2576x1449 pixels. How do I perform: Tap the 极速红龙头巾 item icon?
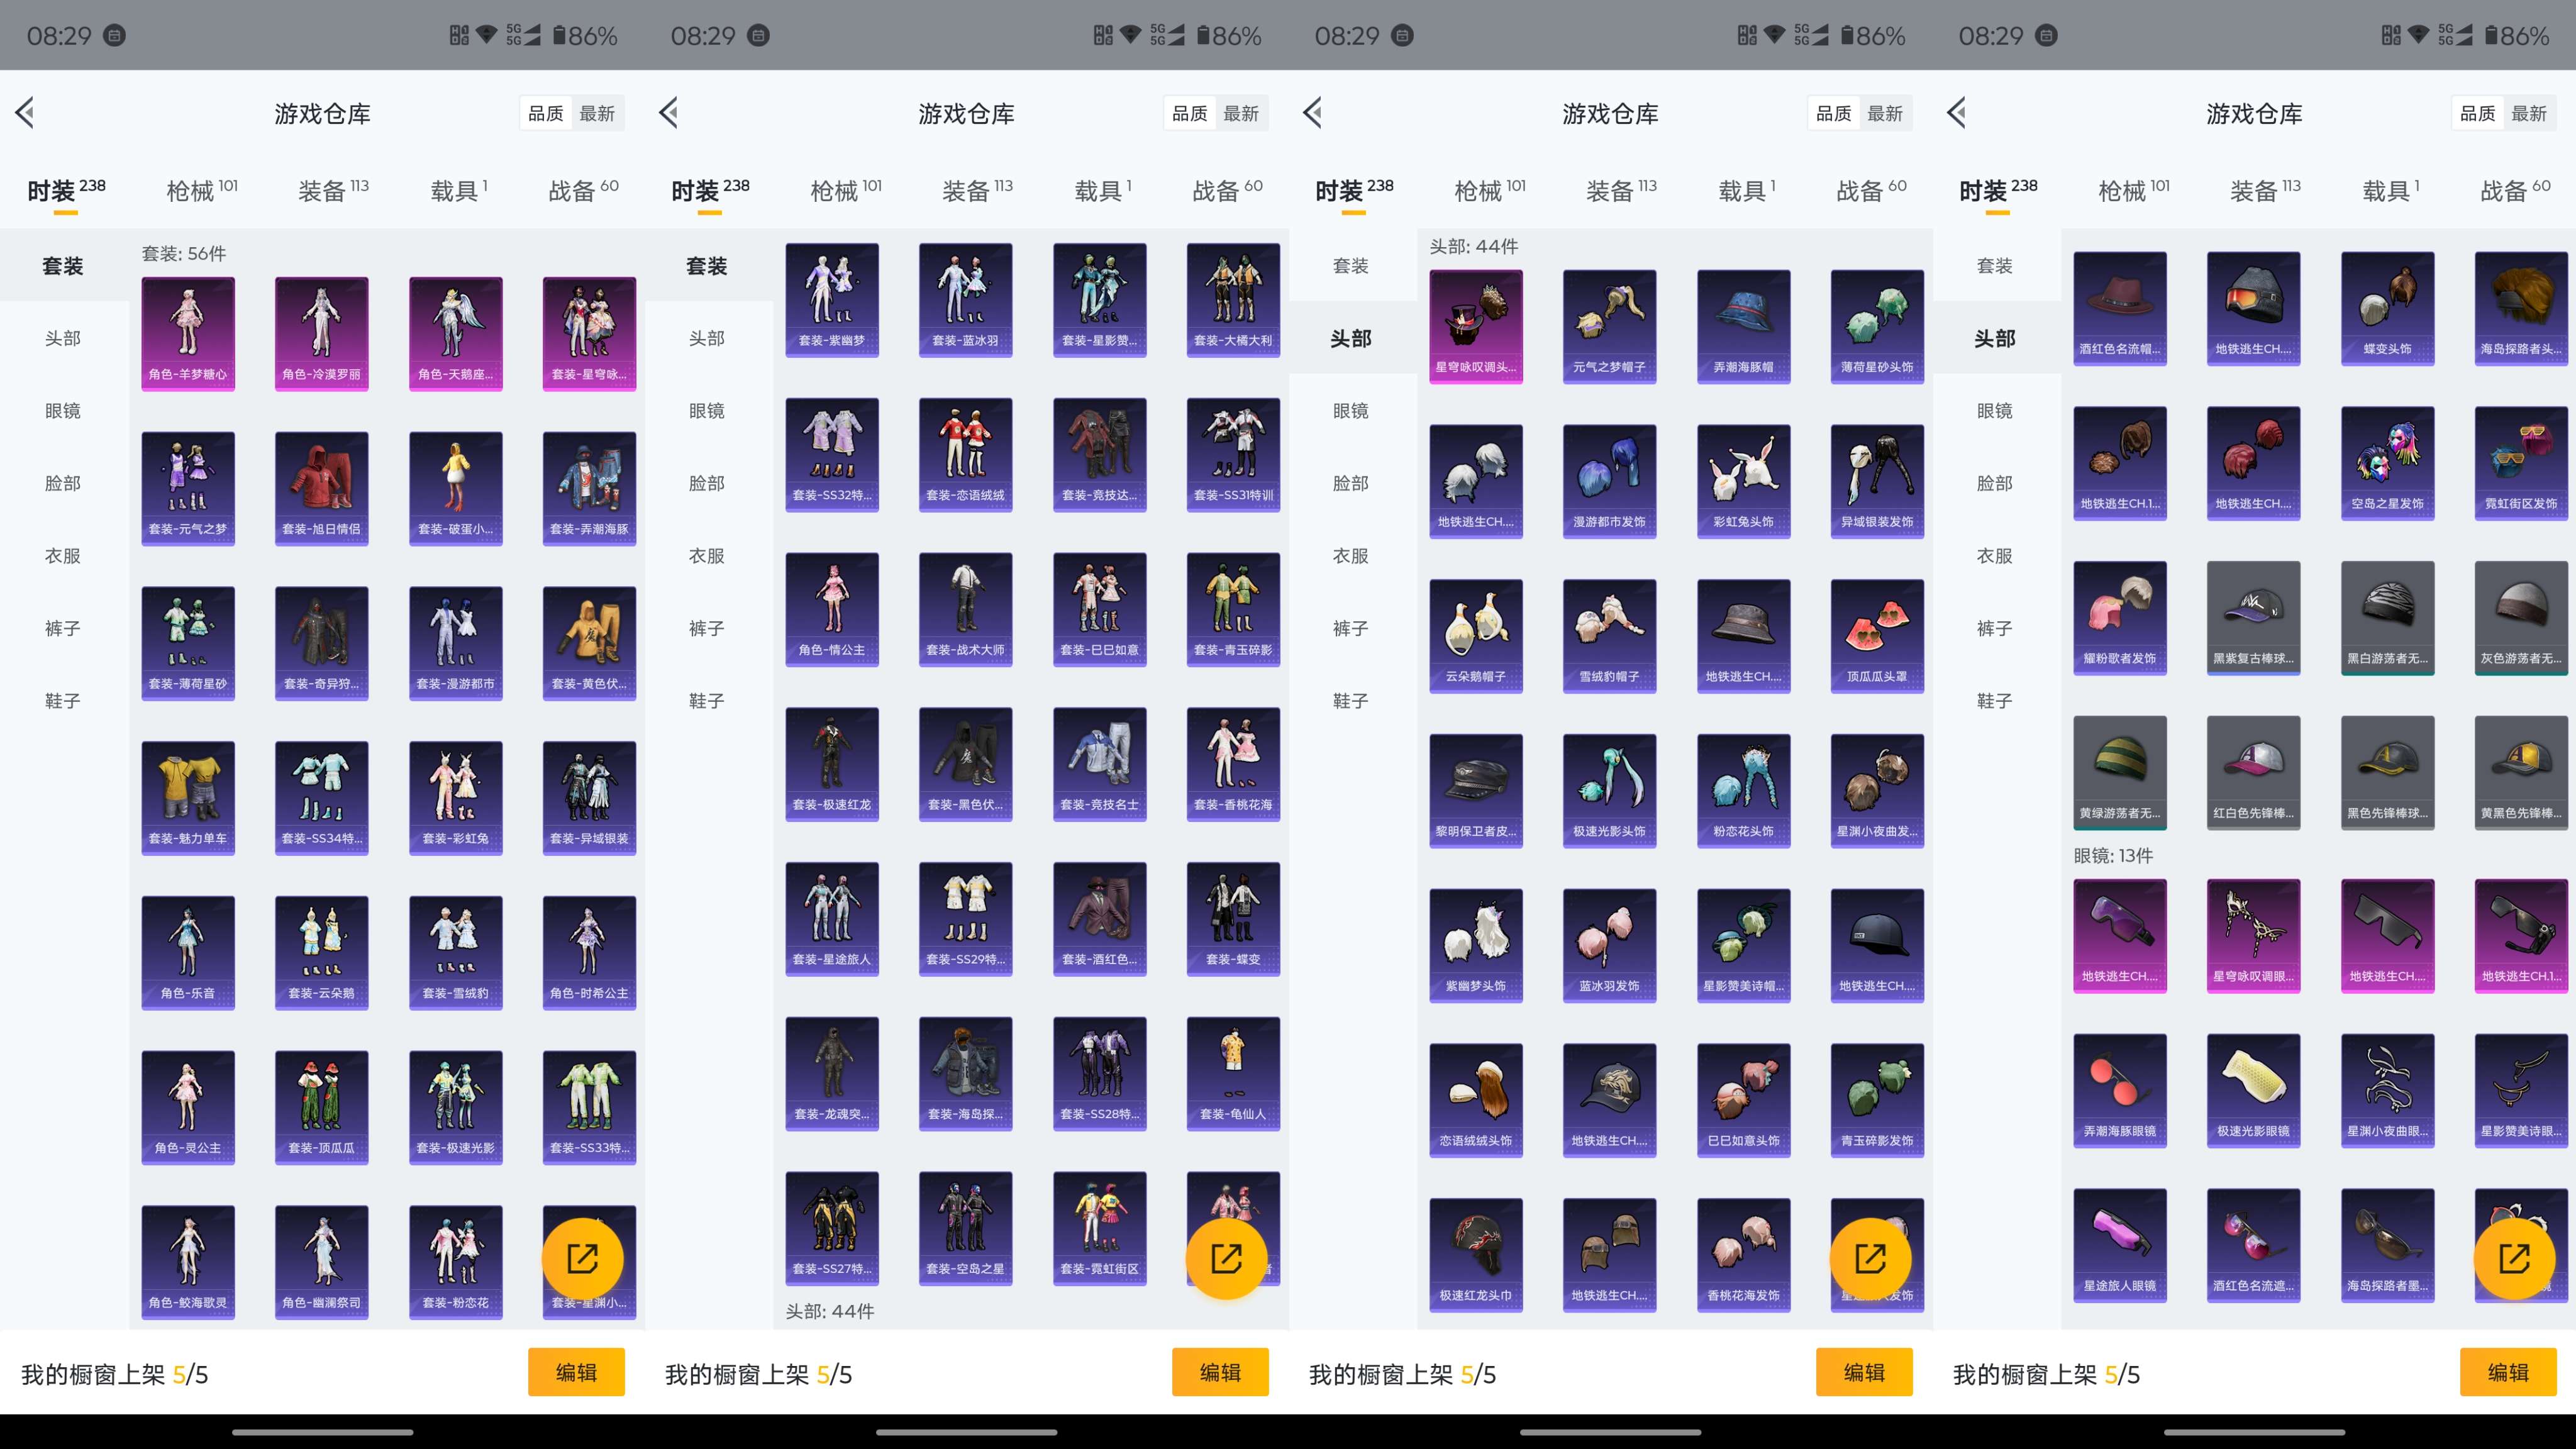[1476, 1255]
